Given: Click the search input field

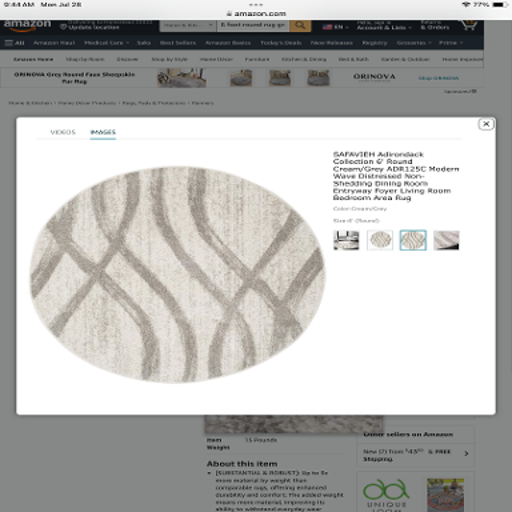Looking at the screenshot, I should (253, 25).
